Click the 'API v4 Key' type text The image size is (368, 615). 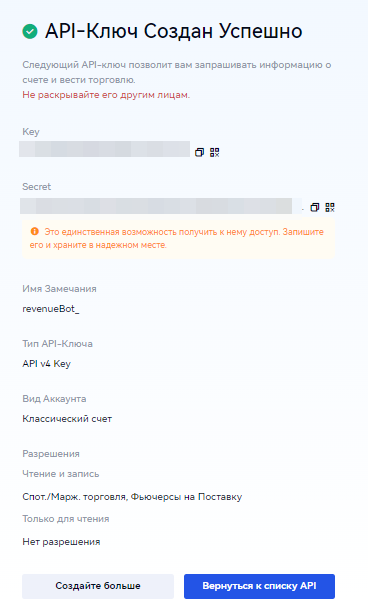(46, 364)
